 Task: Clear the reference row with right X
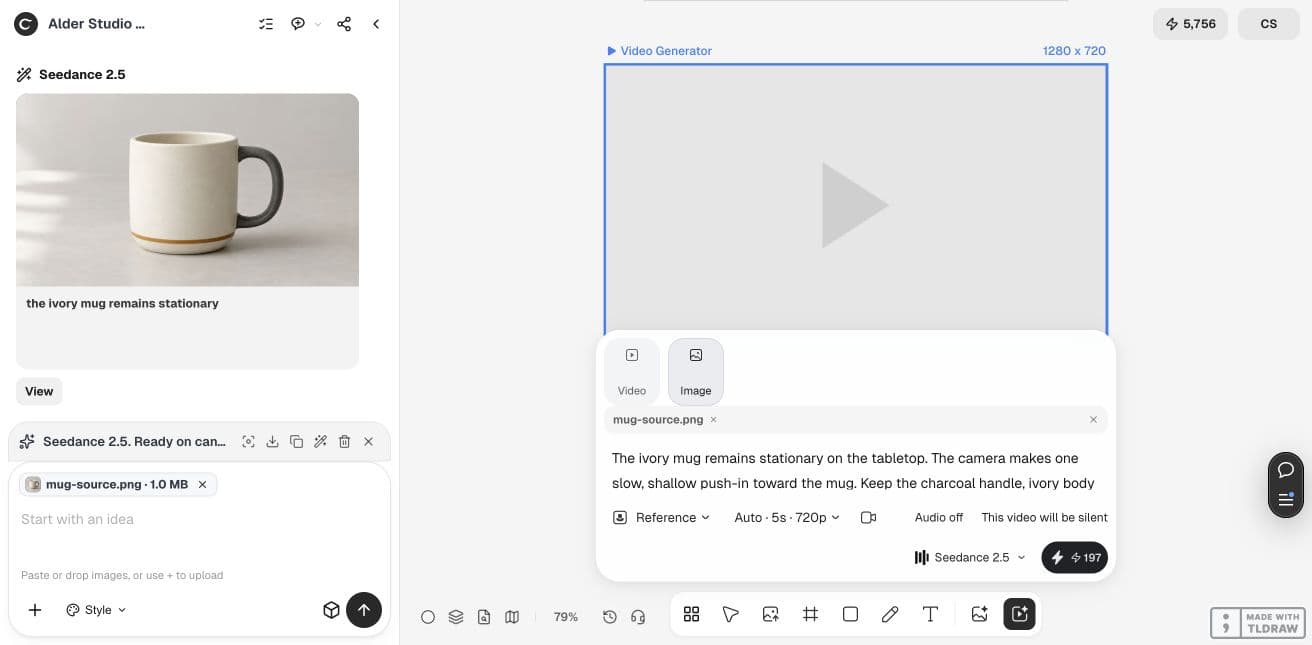1093,420
